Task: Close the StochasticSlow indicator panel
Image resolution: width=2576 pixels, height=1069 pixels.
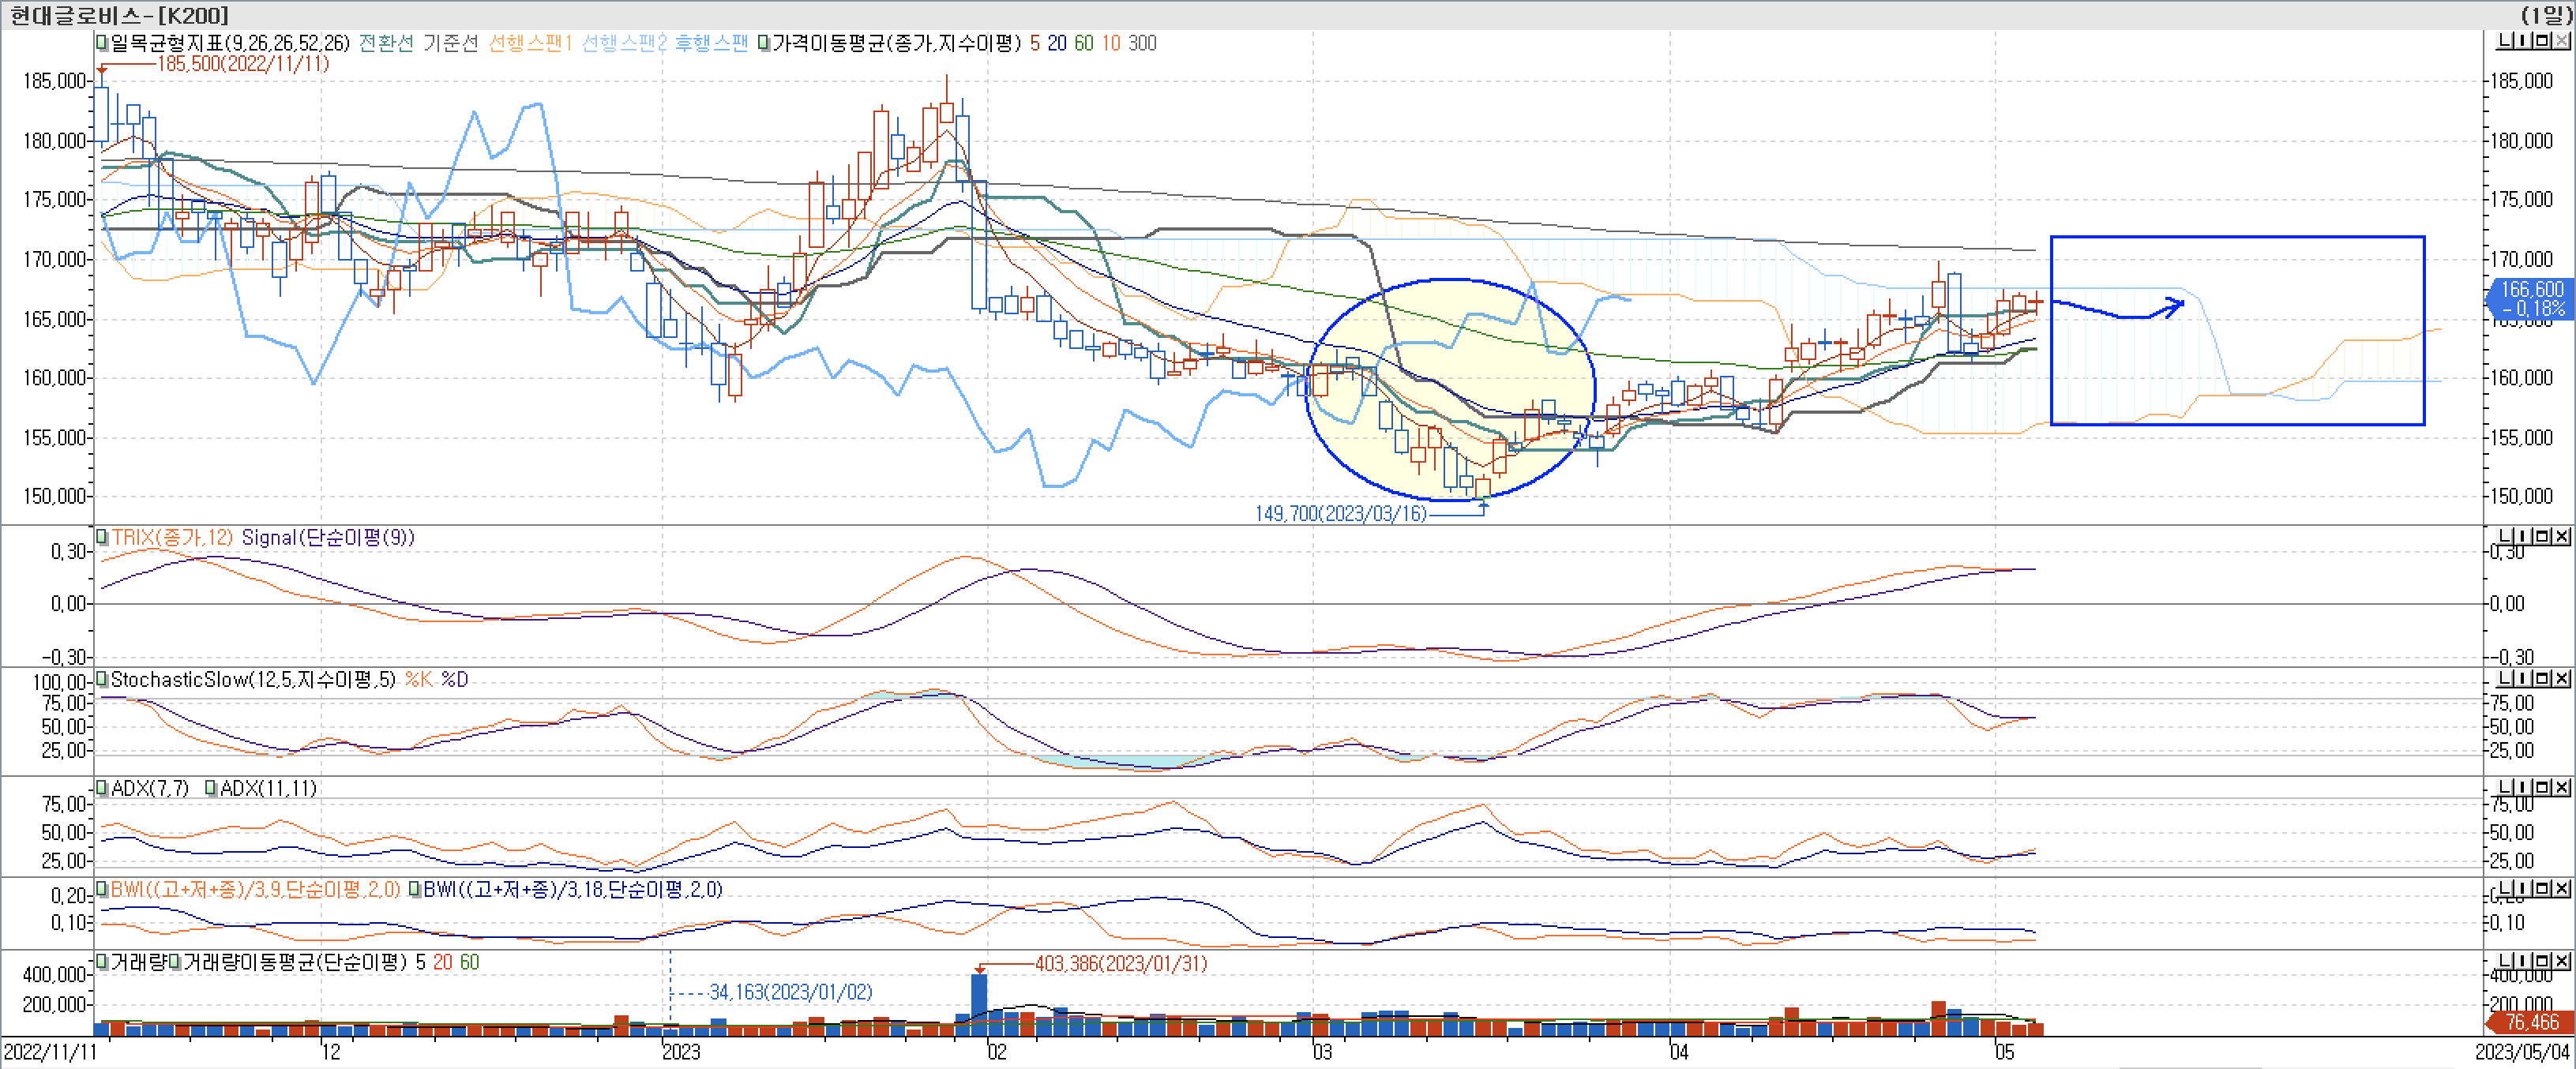Action: [2562, 679]
